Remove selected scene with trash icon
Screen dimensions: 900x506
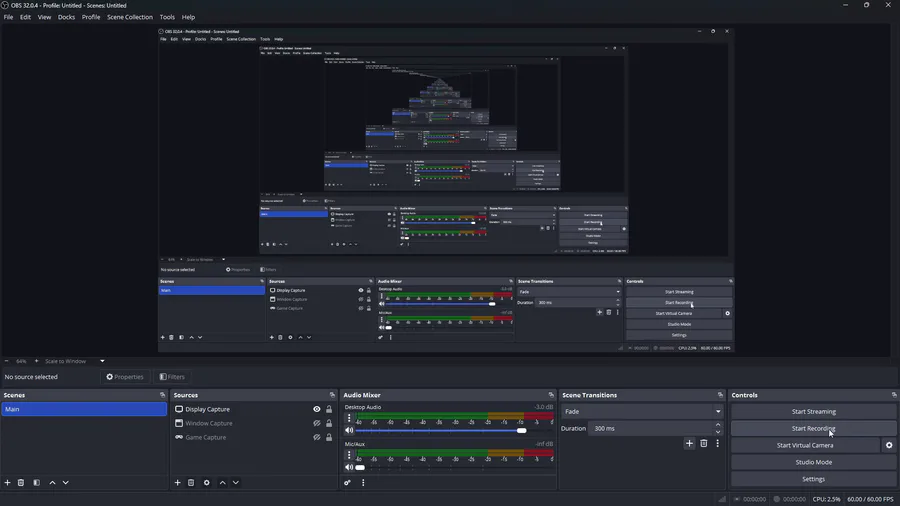tap(21, 482)
